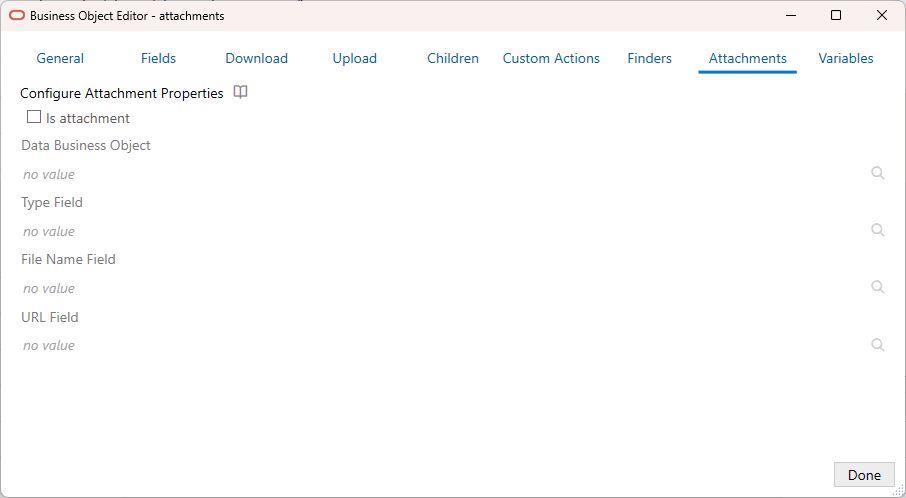Screen dimensions: 906x498
Task: Go to the Variables tab
Action: click(x=846, y=58)
